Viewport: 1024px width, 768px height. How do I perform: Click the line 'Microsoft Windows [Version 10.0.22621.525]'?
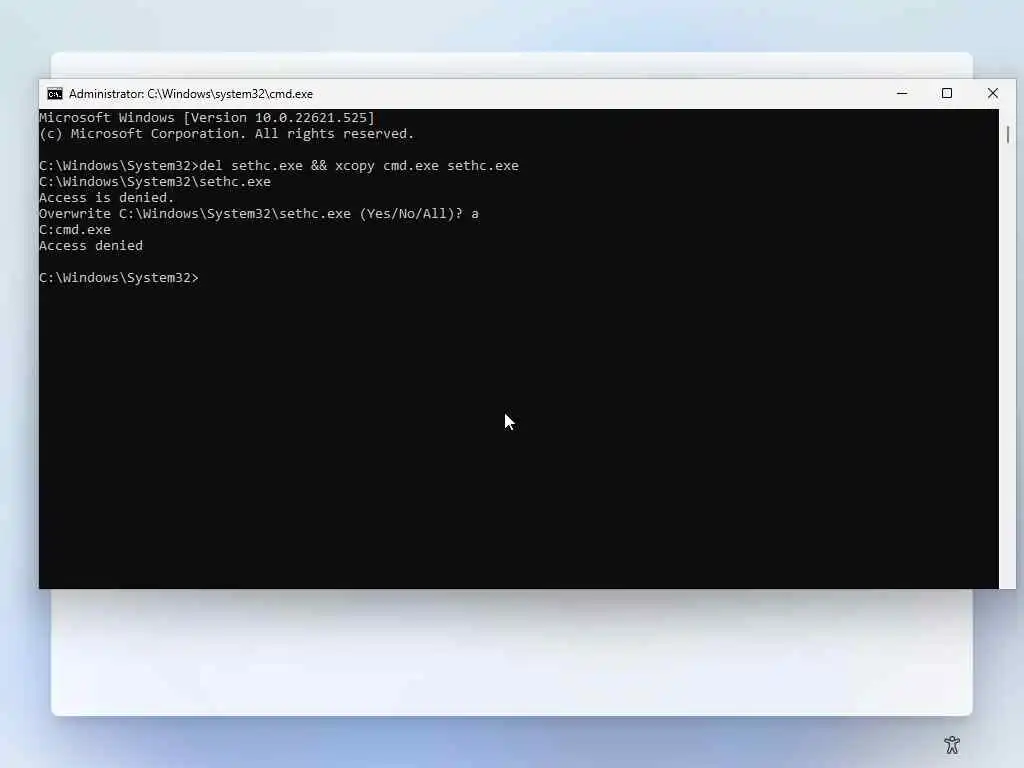coord(207,118)
